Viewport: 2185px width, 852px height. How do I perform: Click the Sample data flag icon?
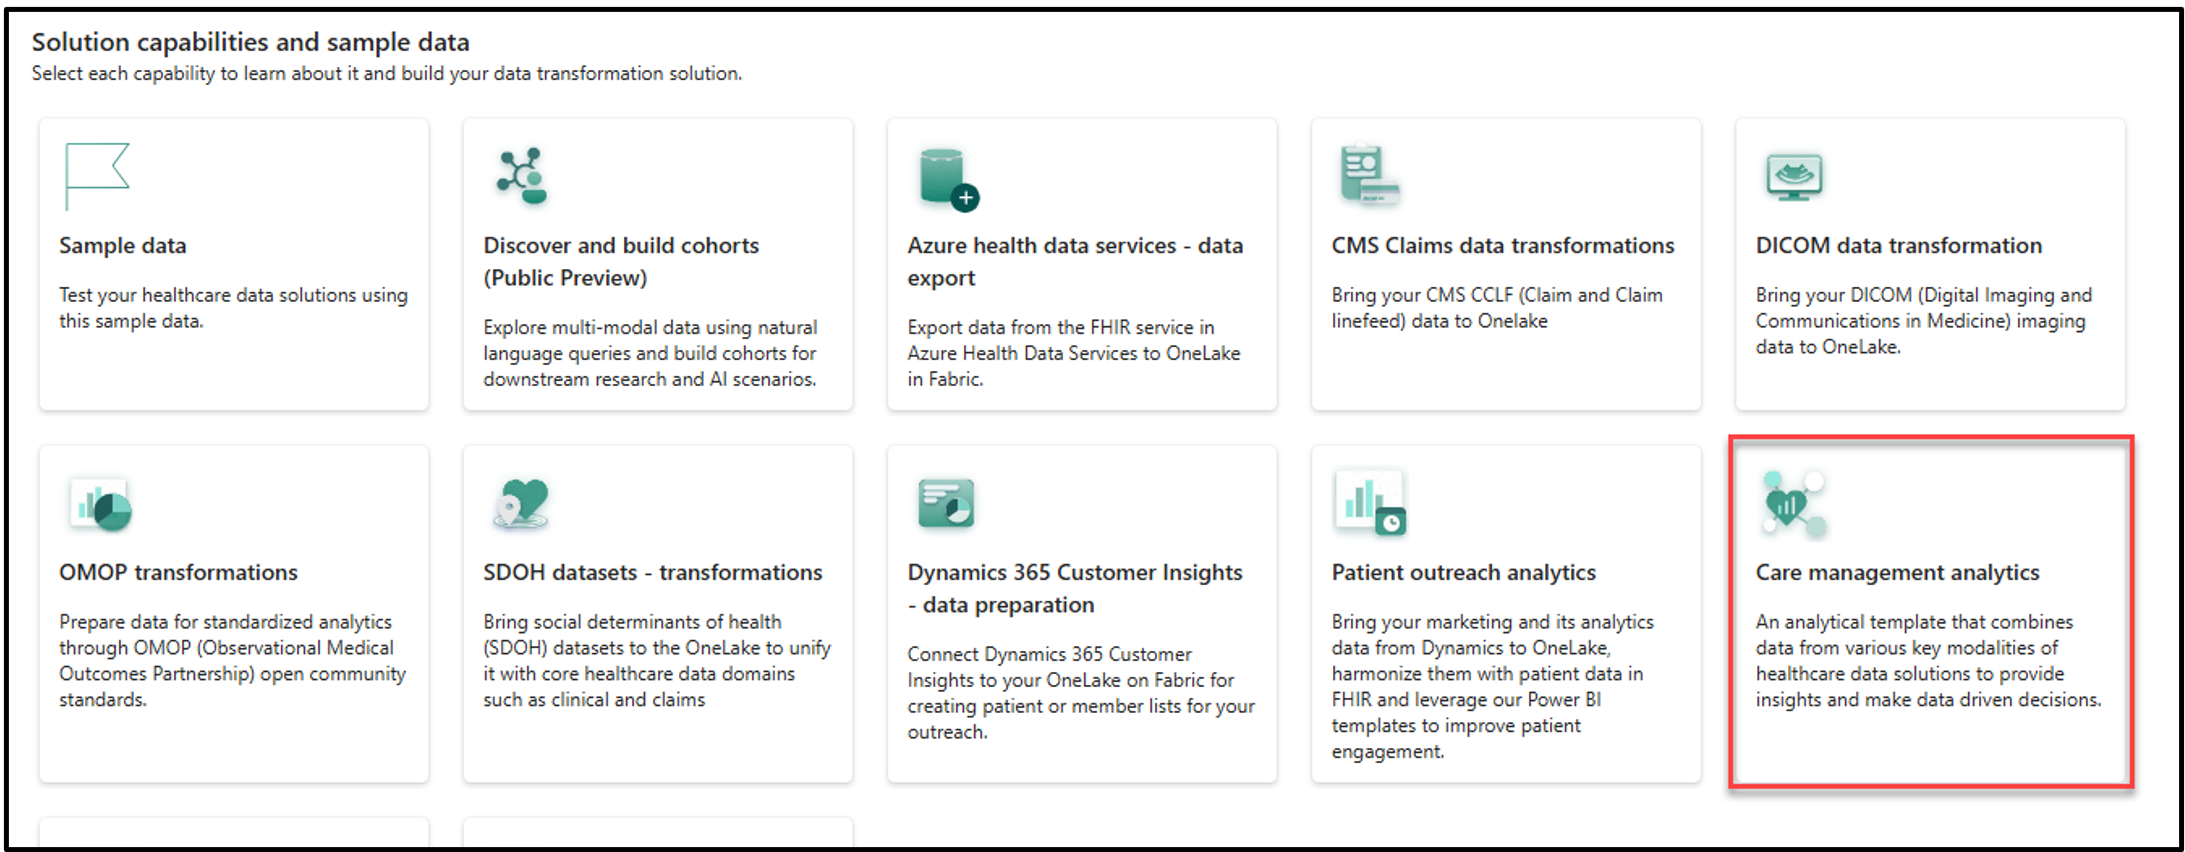pyautogui.click(x=97, y=176)
